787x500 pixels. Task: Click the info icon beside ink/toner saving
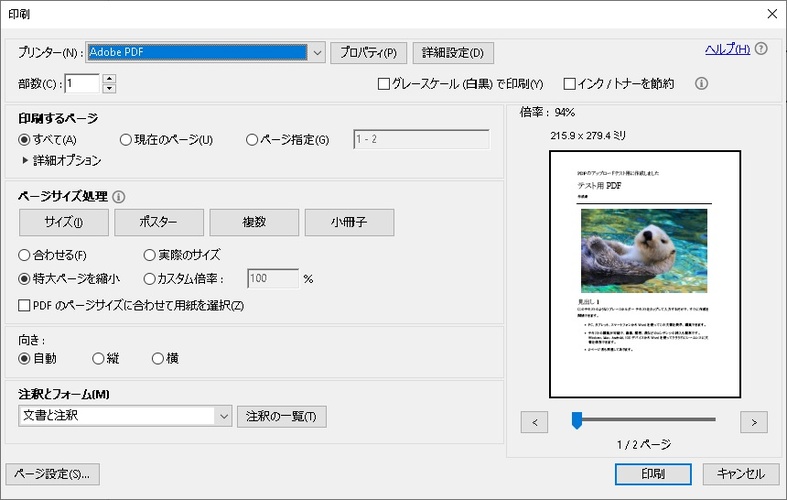(x=701, y=83)
